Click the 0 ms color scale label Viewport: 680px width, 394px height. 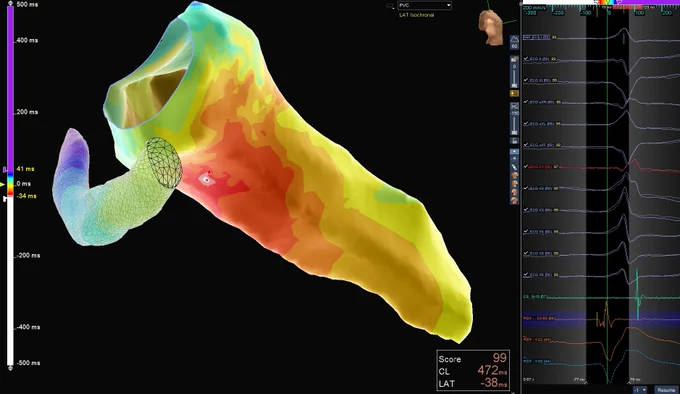(23, 184)
